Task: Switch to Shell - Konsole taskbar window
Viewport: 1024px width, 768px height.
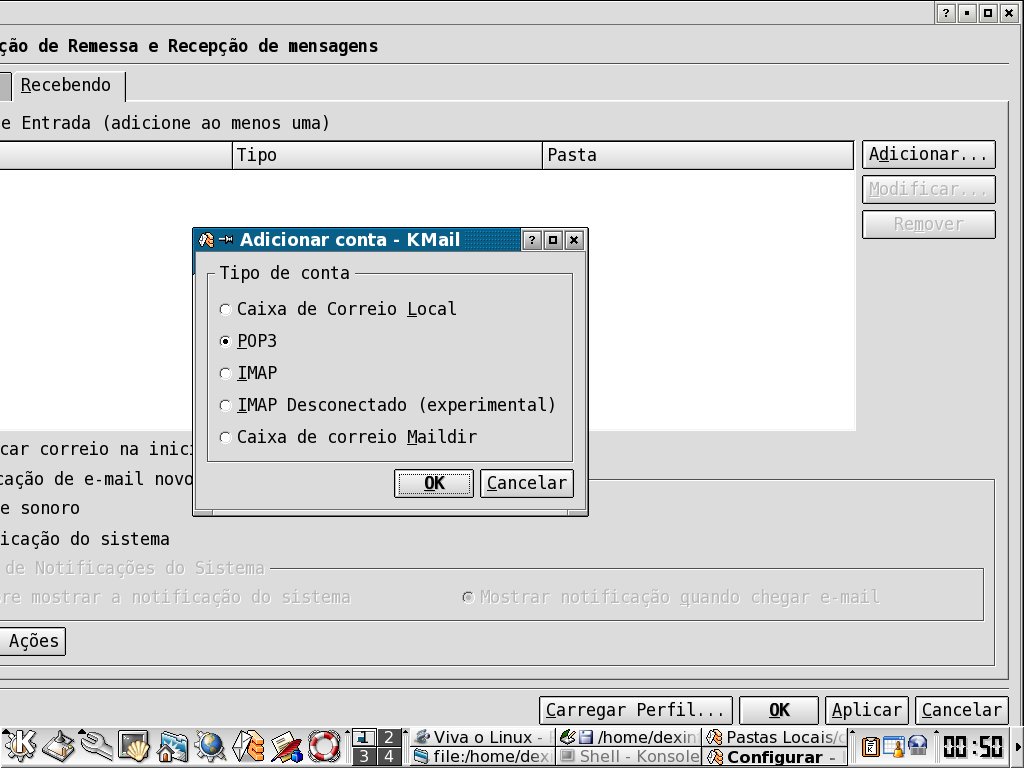Action: click(x=628, y=756)
